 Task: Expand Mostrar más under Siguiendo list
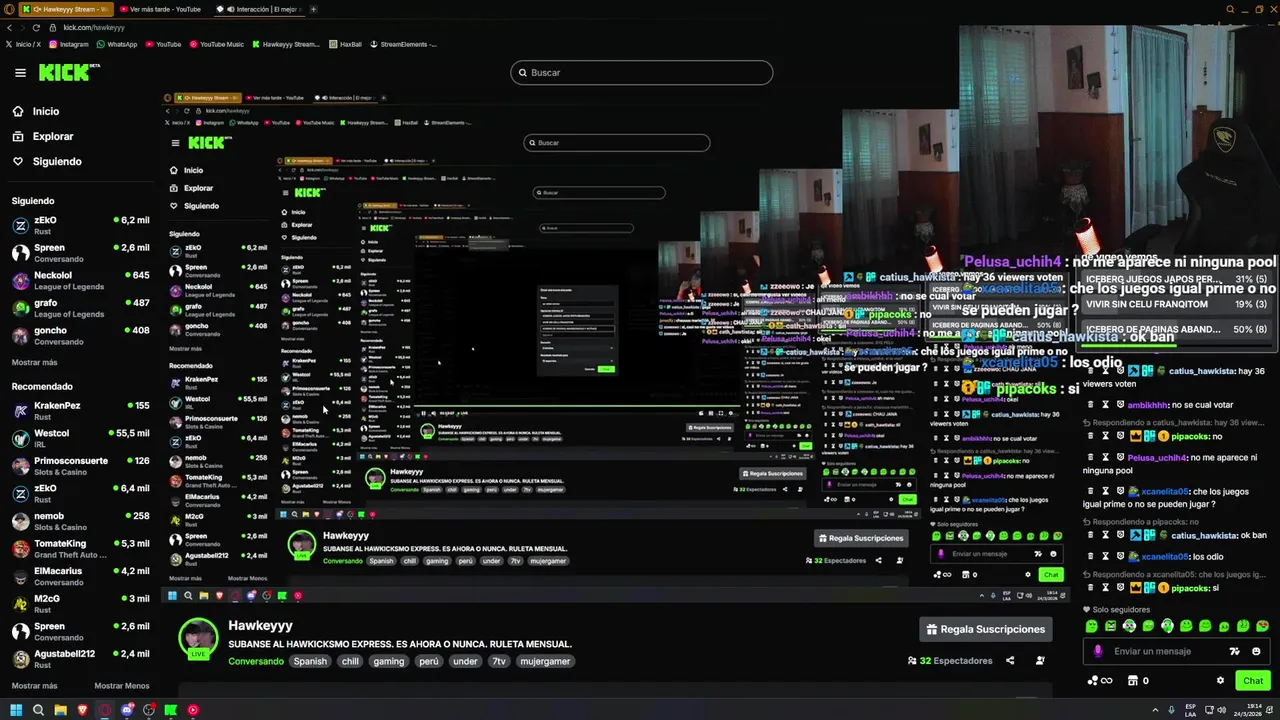pyautogui.click(x=34, y=362)
